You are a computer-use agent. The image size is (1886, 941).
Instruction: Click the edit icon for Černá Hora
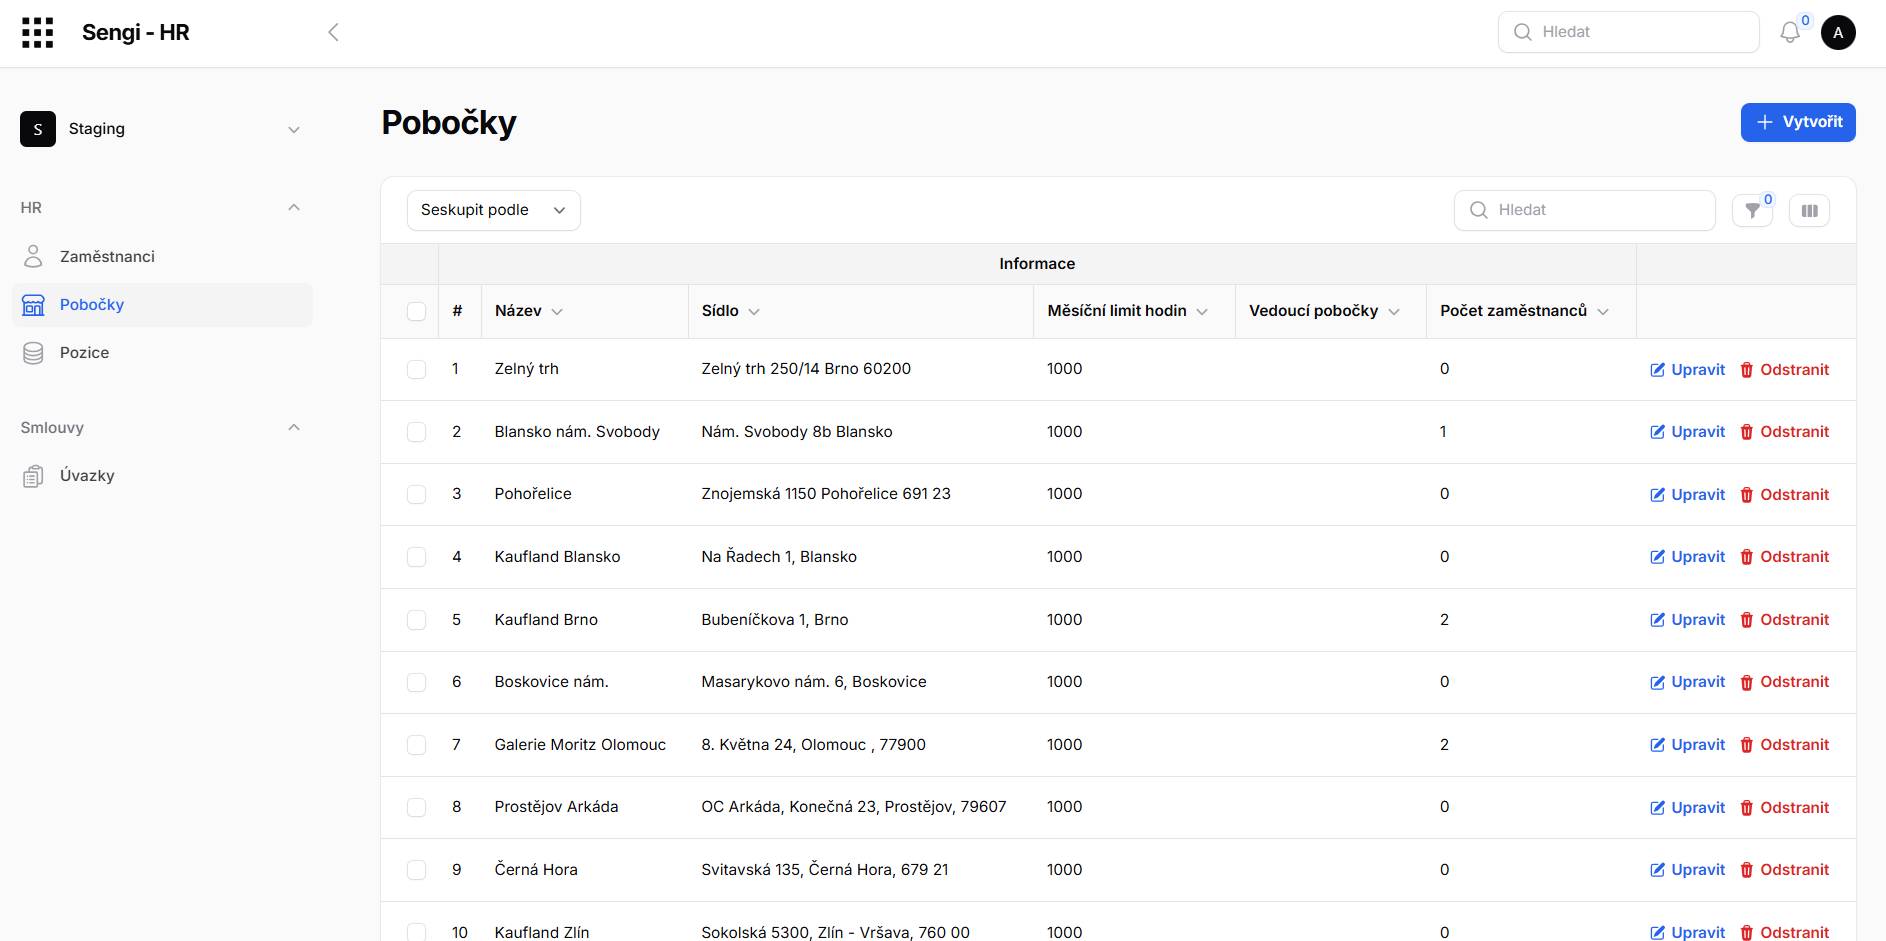pyautogui.click(x=1657, y=870)
